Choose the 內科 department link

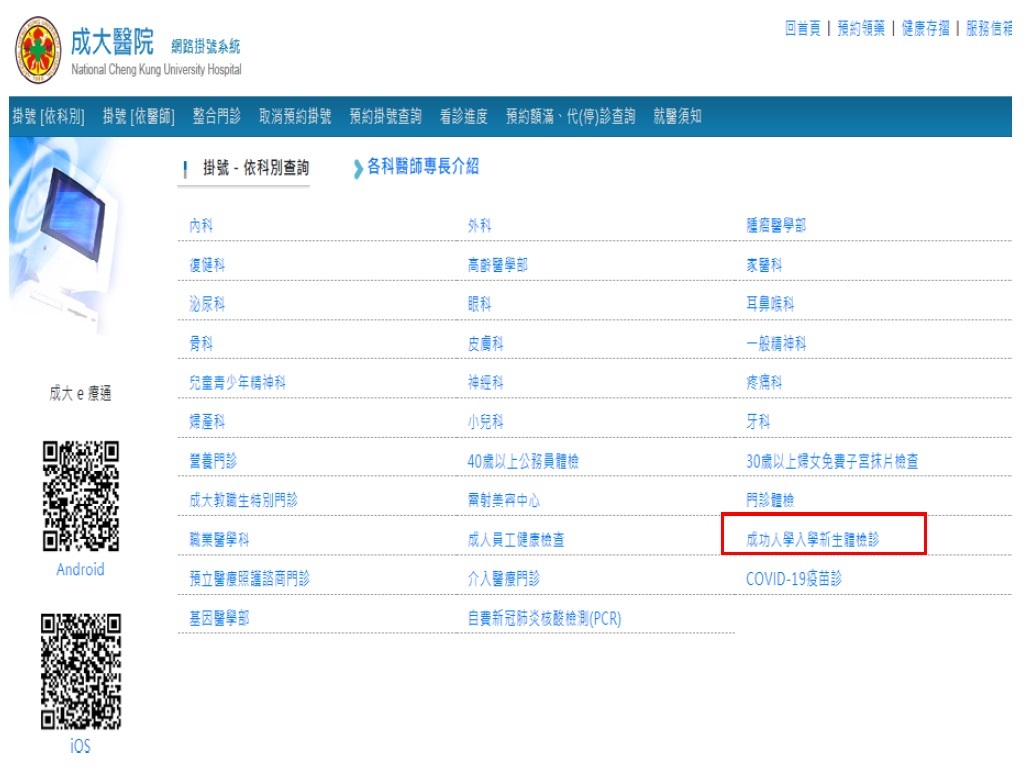pos(201,226)
